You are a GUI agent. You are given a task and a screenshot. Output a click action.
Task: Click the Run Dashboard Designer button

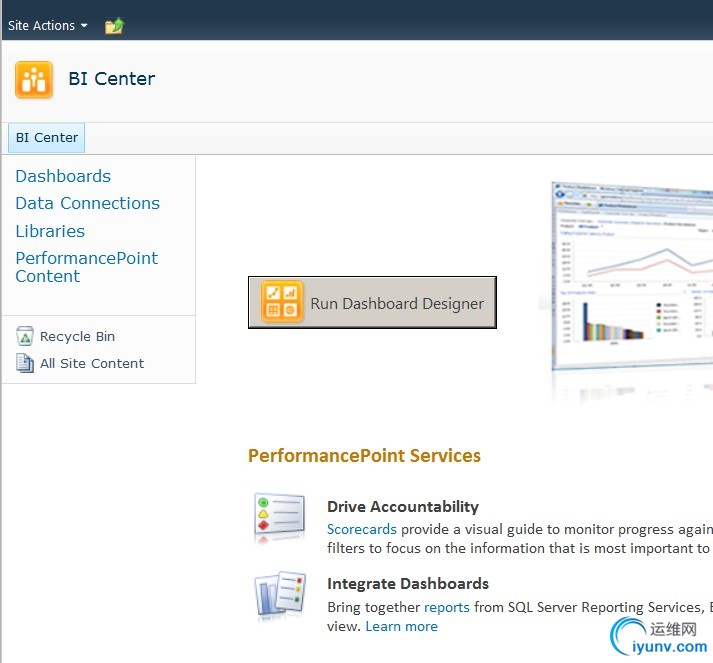pyautogui.click(x=372, y=302)
